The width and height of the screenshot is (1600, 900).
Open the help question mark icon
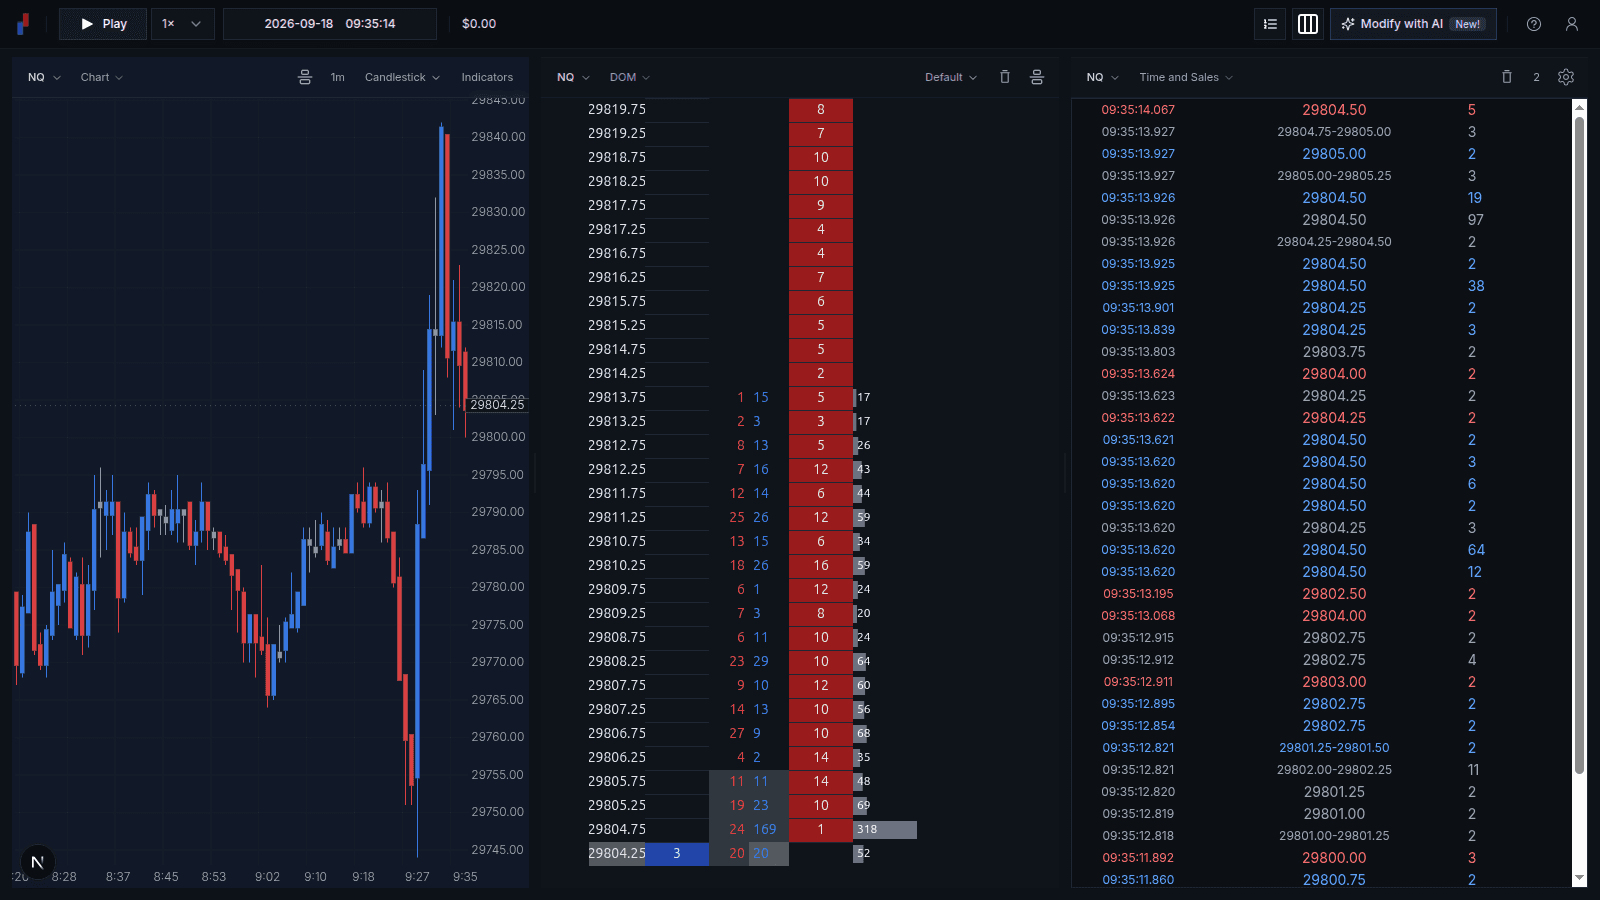point(1534,24)
